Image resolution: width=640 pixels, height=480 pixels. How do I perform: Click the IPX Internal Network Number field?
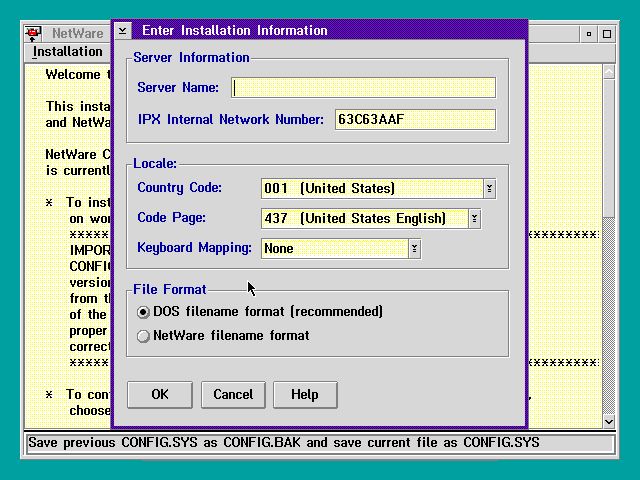click(415, 120)
